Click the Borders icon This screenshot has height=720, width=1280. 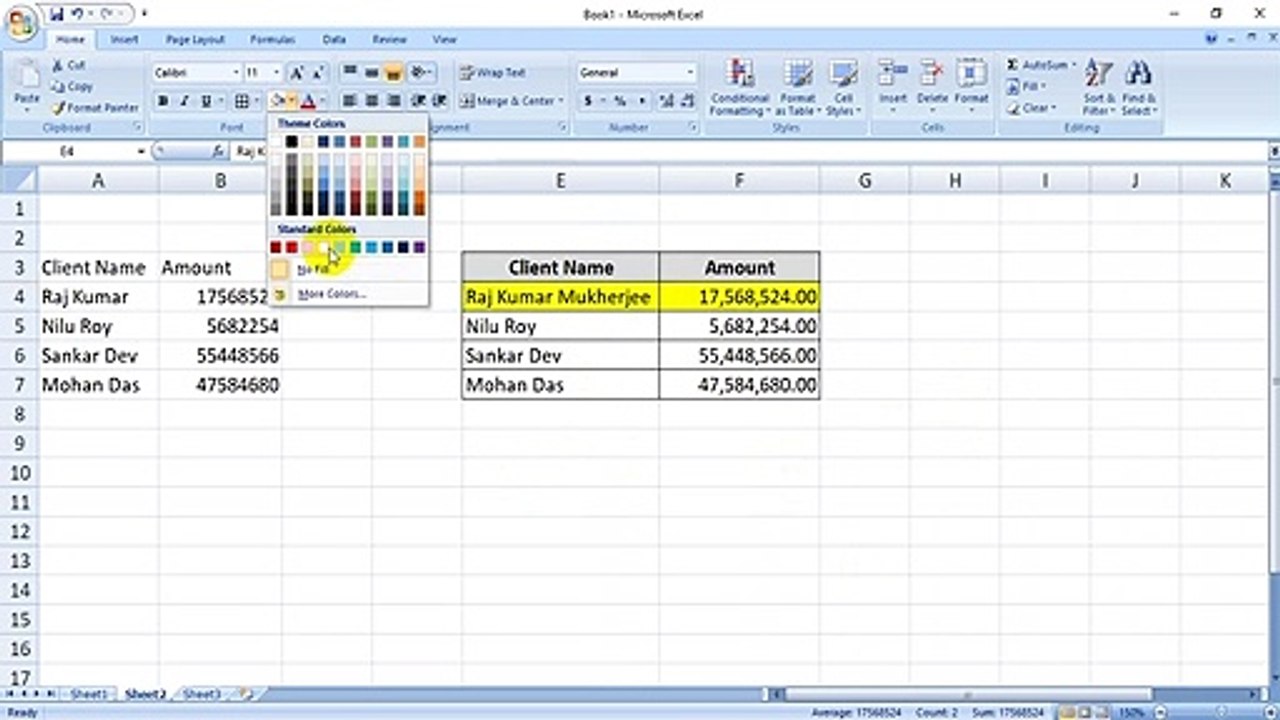coord(241,101)
